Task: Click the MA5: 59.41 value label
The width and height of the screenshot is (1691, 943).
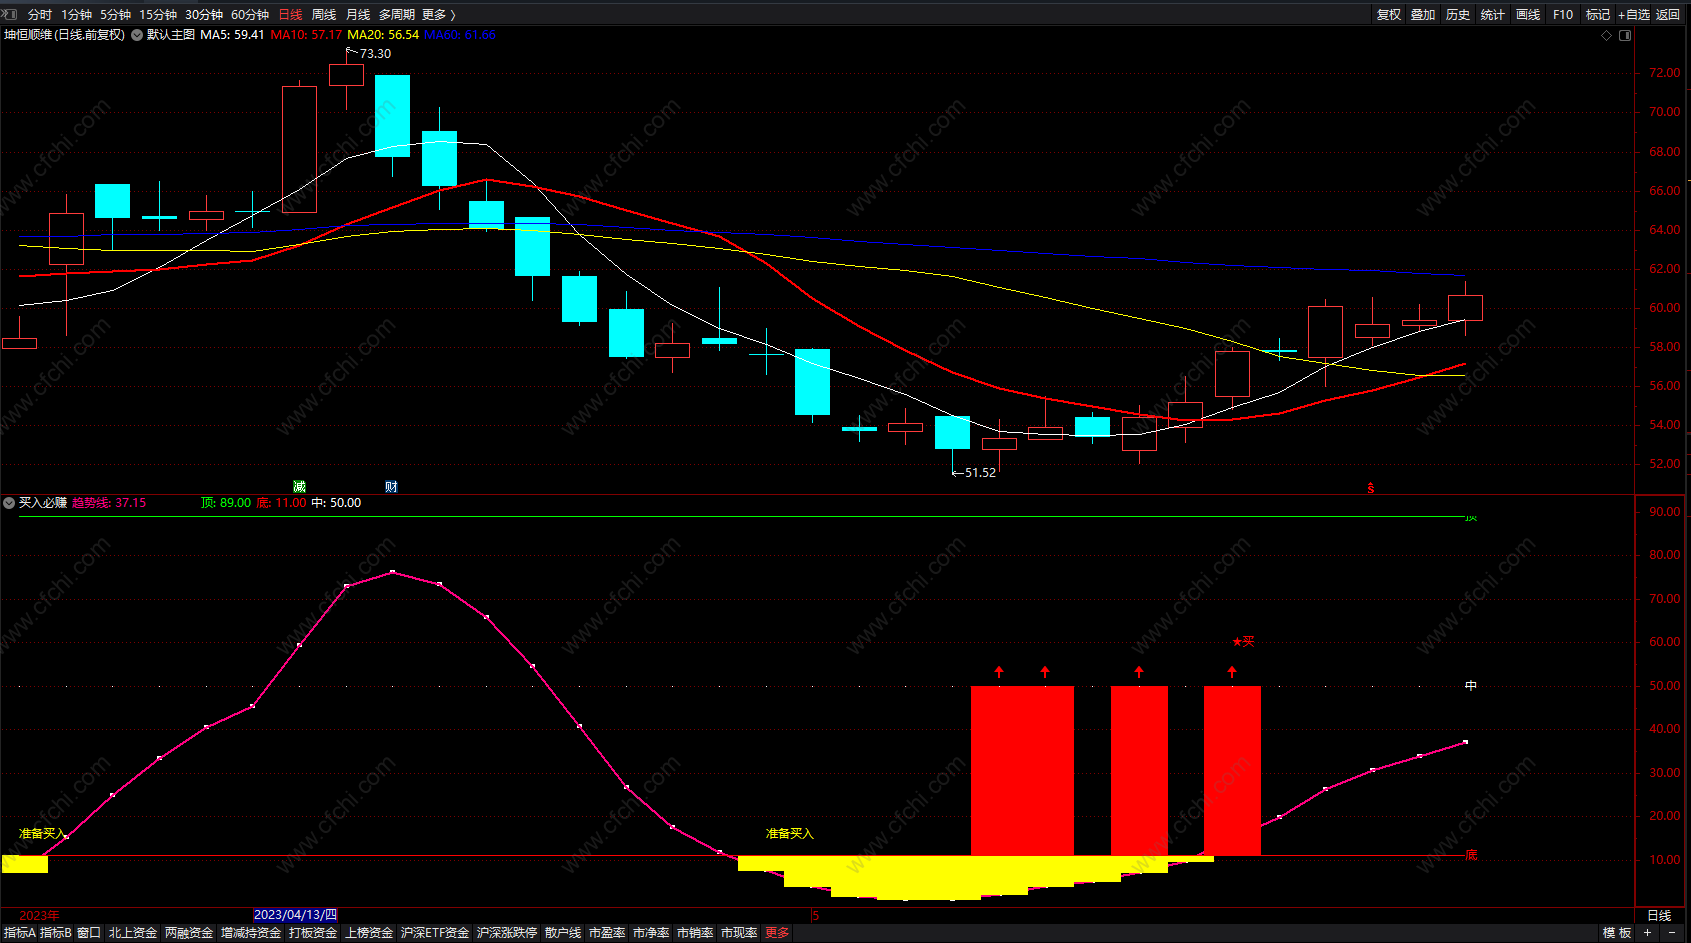Action: (x=232, y=35)
